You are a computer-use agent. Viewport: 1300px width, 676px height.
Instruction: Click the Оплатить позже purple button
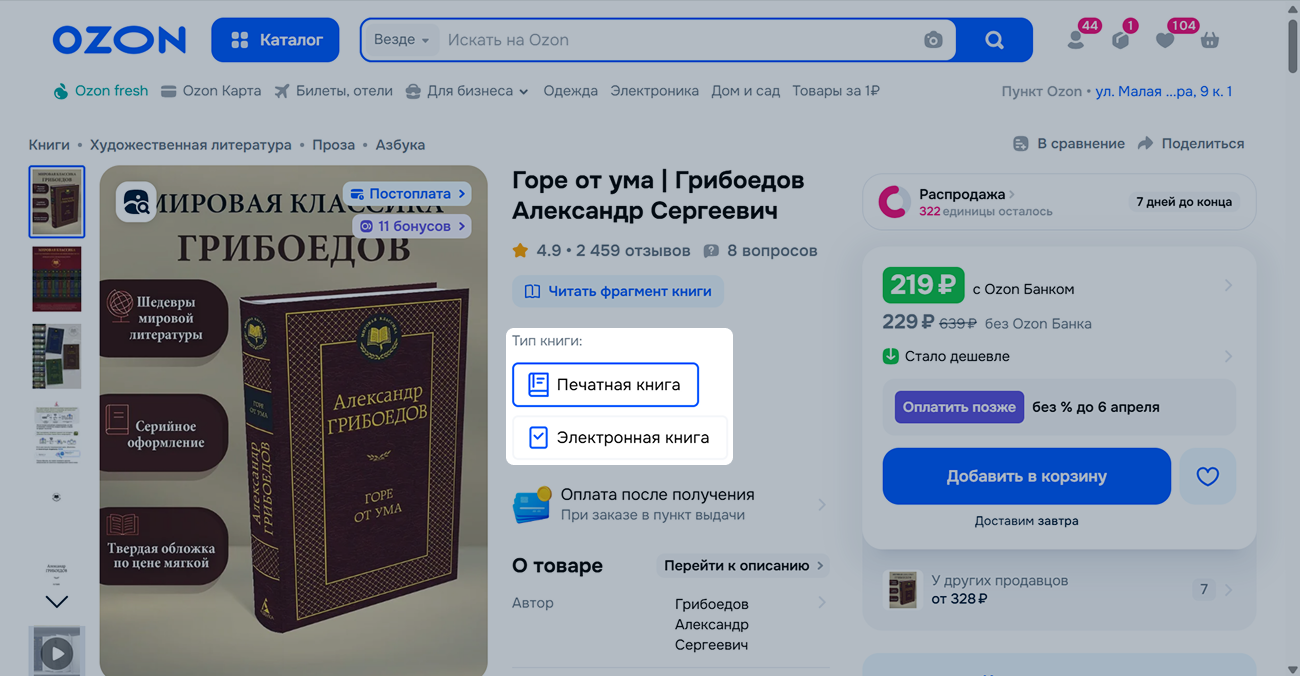pyautogui.click(x=958, y=407)
